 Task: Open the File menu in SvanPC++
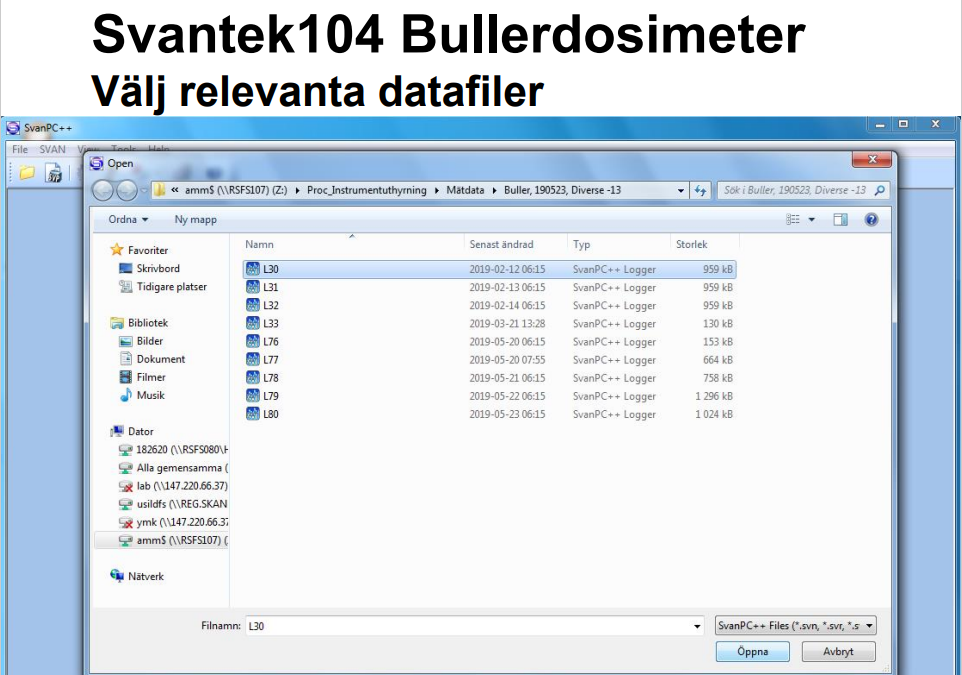20,149
